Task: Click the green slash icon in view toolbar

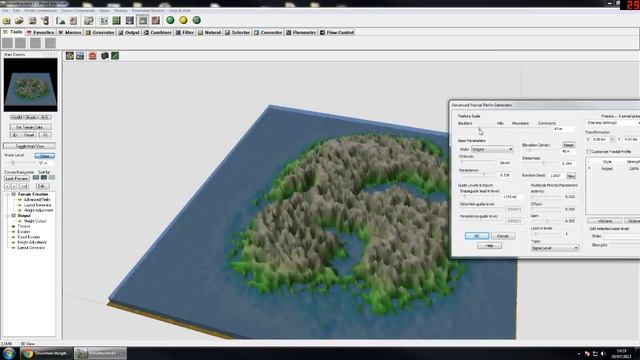Action: tap(115, 56)
